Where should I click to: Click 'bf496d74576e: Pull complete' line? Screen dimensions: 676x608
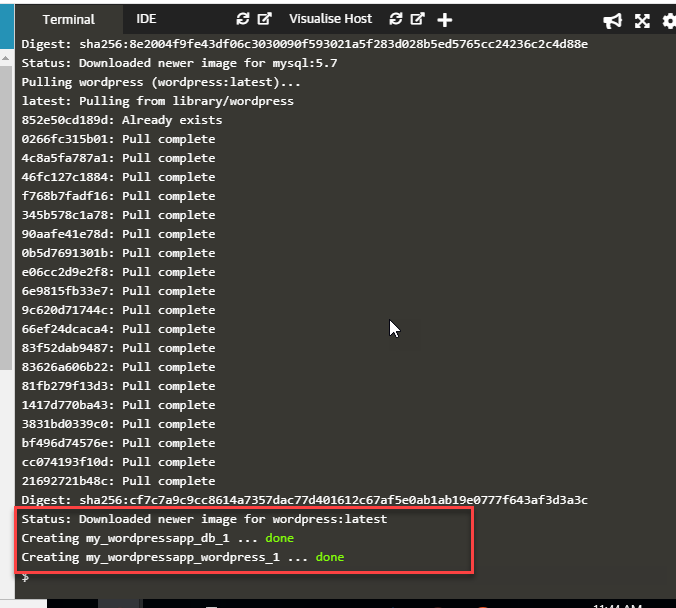click(118, 442)
